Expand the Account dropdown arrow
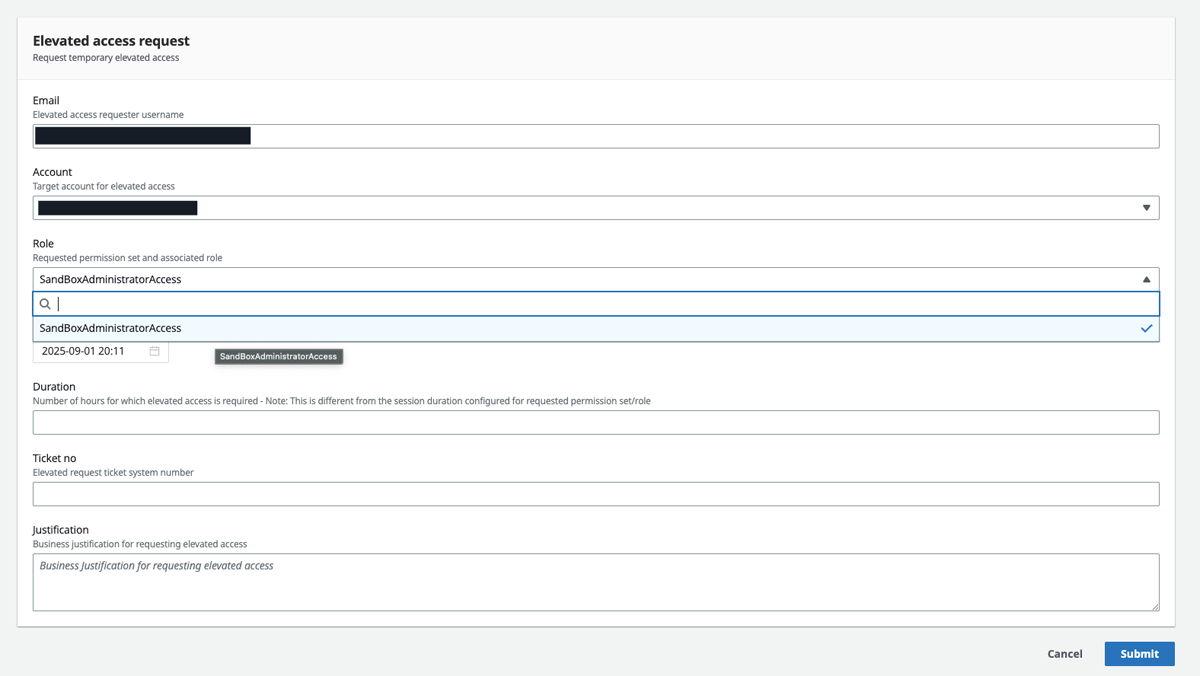The width and height of the screenshot is (1200, 676). pyautogui.click(x=1146, y=208)
